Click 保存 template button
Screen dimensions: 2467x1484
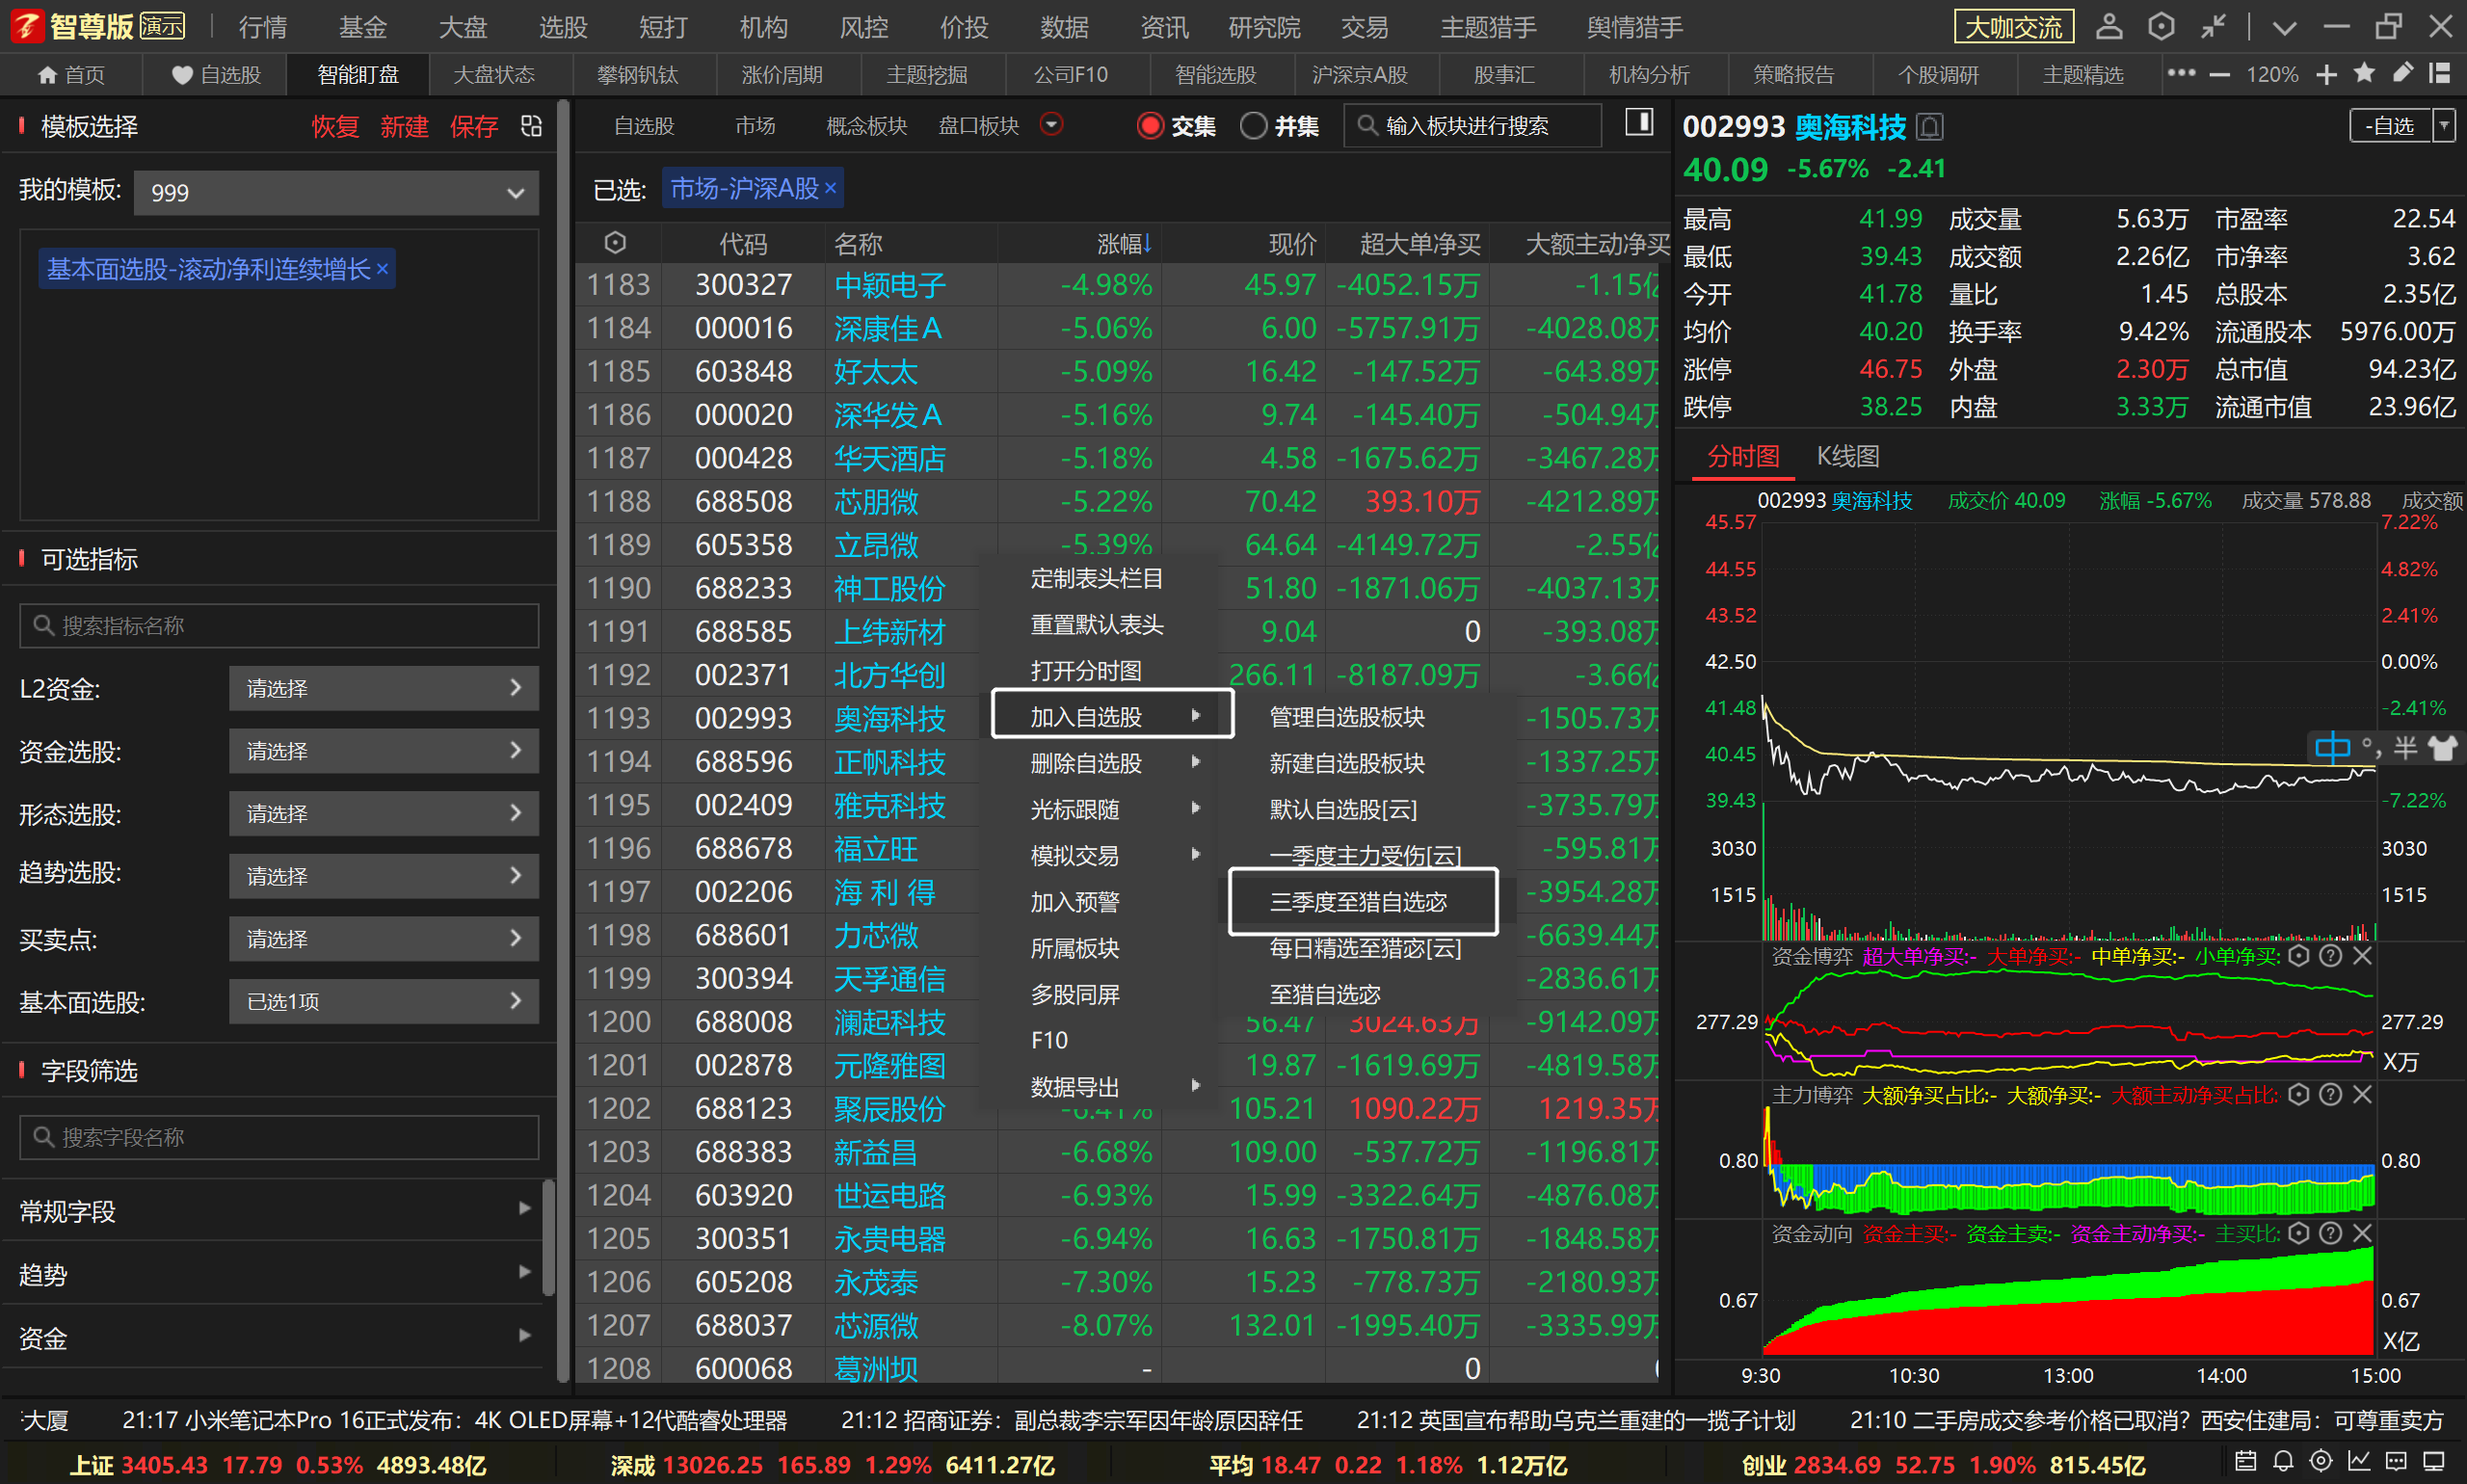point(474,126)
